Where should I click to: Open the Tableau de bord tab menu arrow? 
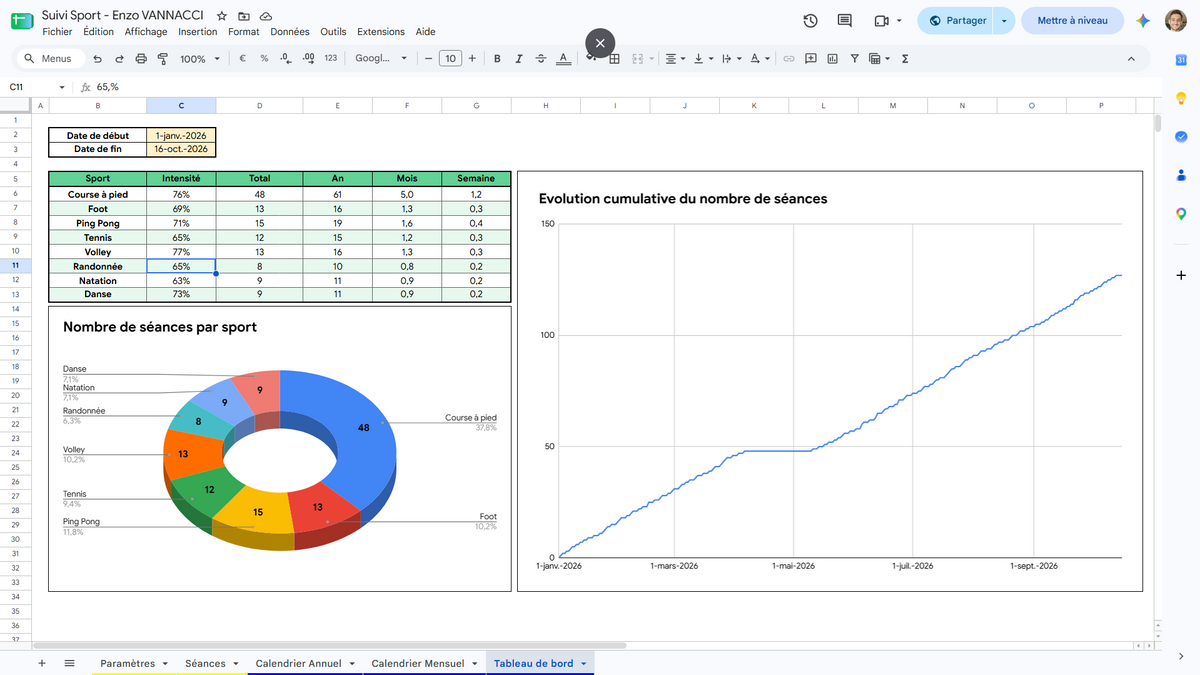583,663
